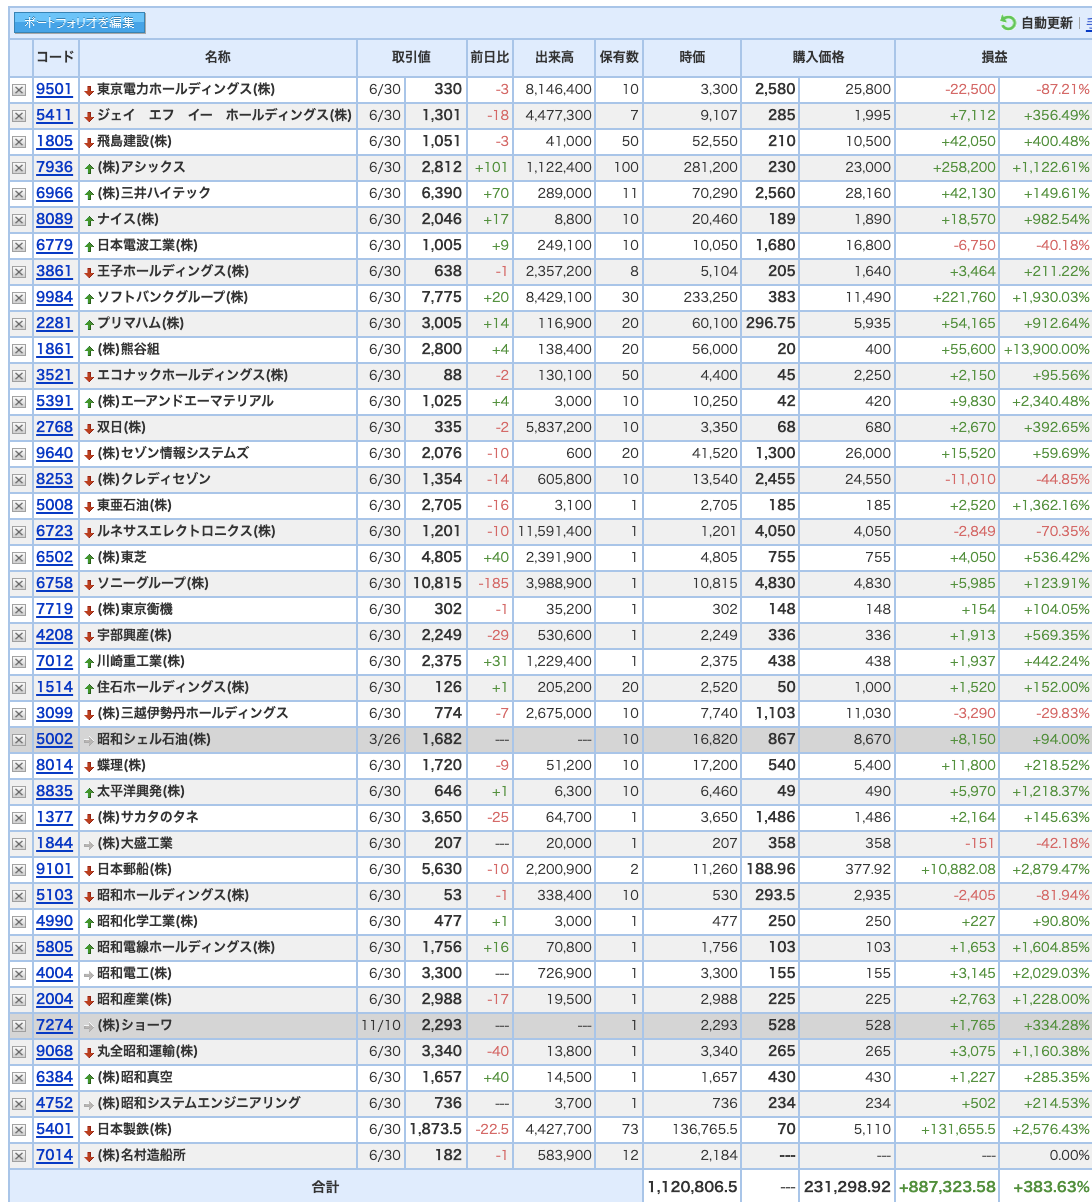
Task: Select stock name (株)アシックス
Action: pyautogui.click(x=140, y=167)
